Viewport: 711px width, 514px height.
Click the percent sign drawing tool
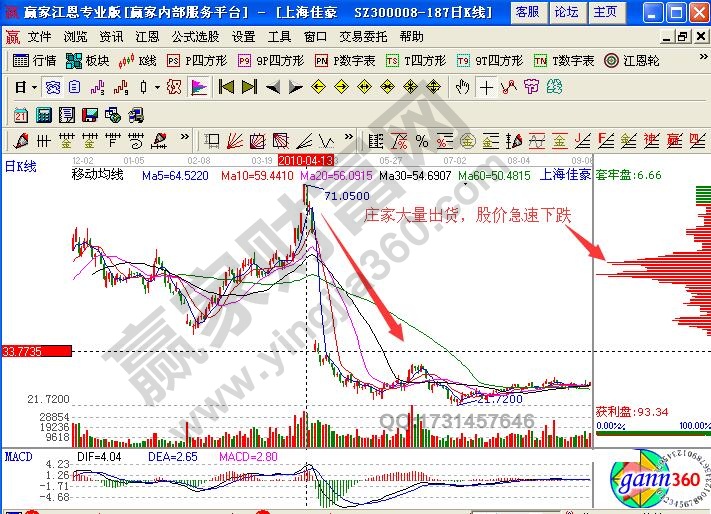pos(421,140)
